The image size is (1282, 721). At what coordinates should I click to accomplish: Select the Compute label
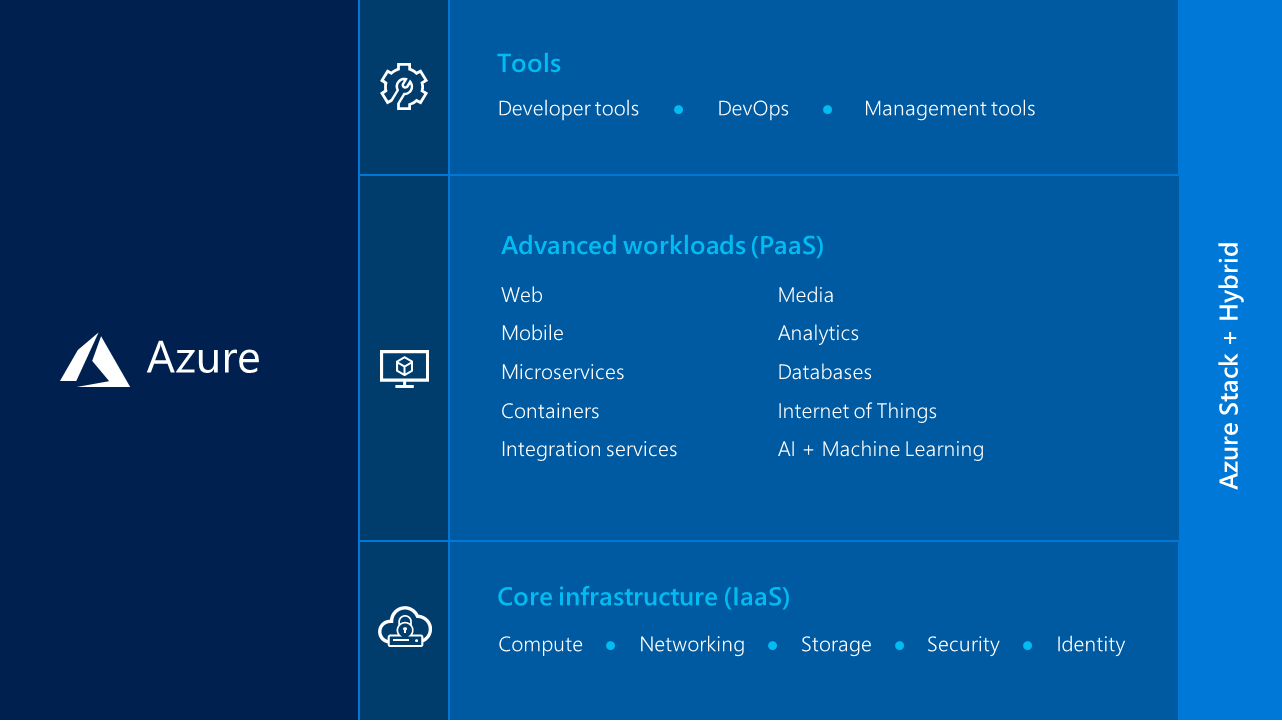540,645
